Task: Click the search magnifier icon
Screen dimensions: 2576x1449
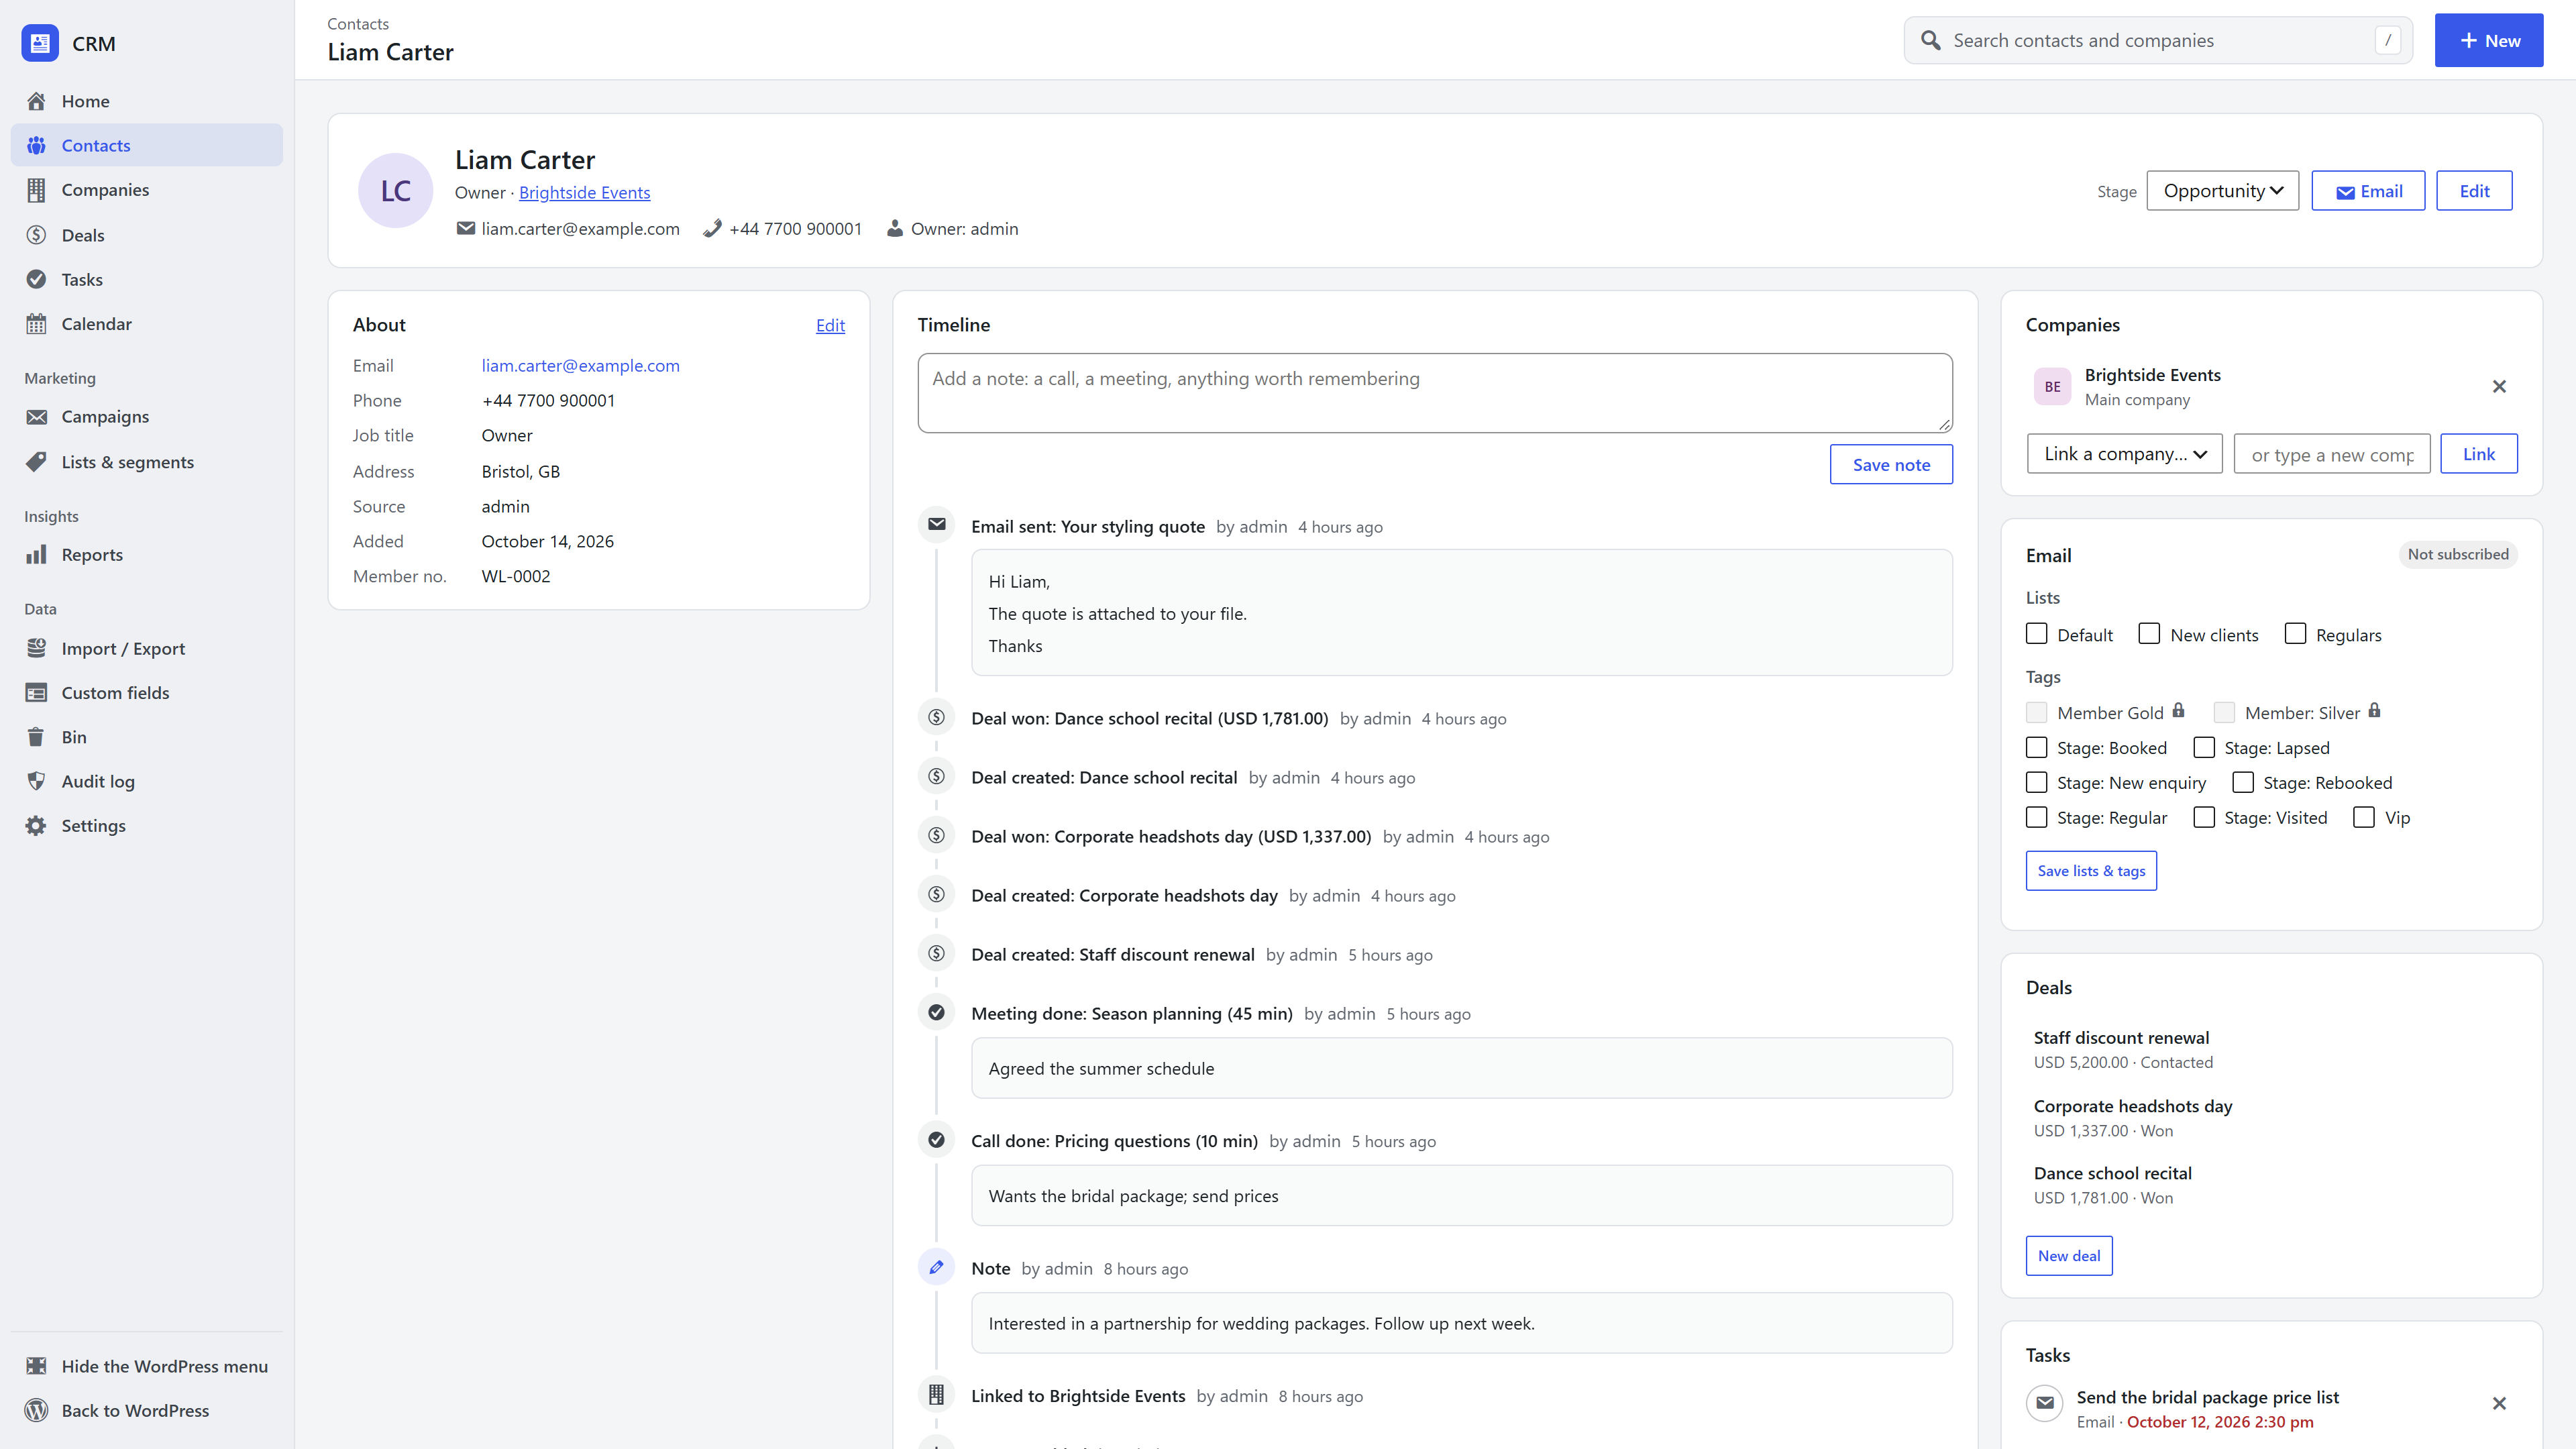Action: point(1931,40)
